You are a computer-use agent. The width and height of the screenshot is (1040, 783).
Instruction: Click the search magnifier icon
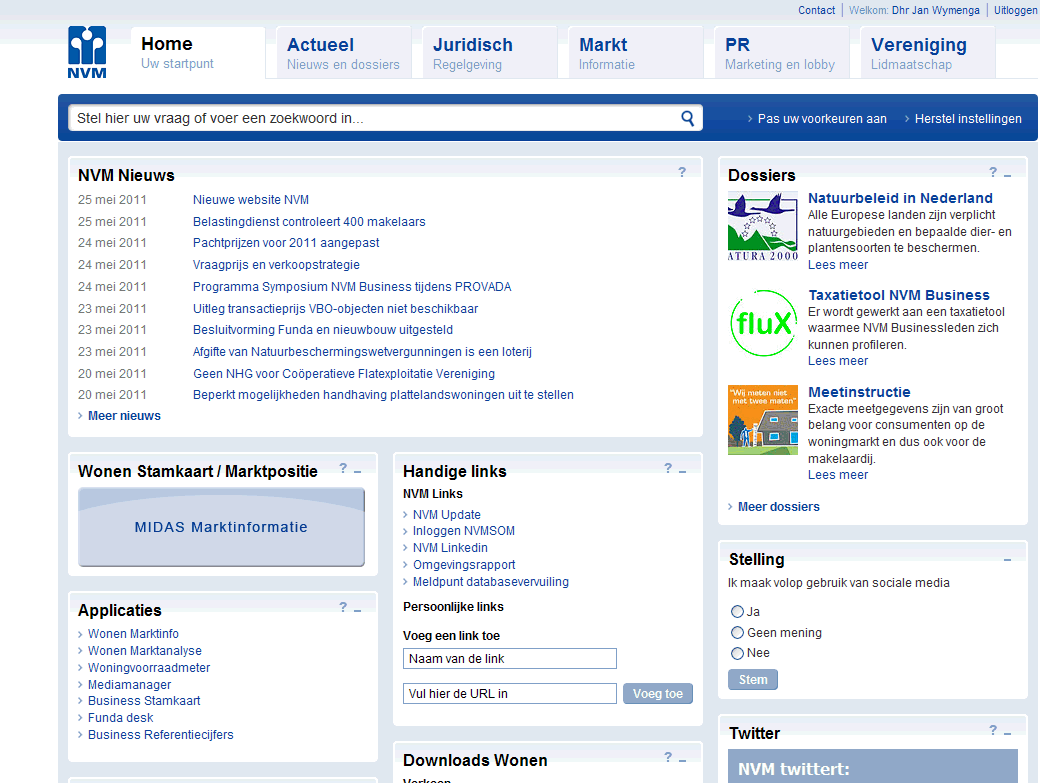click(688, 118)
